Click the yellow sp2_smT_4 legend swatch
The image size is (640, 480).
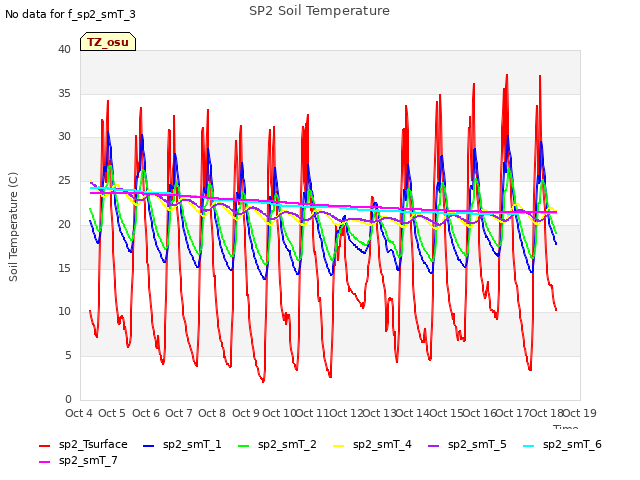click(338, 446)
